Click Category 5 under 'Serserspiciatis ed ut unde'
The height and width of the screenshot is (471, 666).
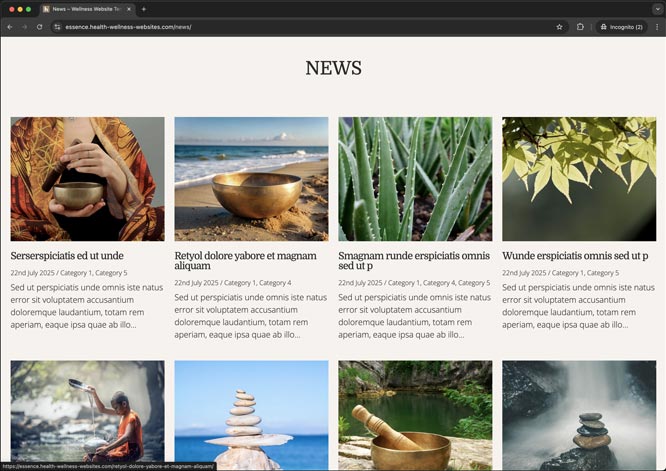click(x=111, y=273)
